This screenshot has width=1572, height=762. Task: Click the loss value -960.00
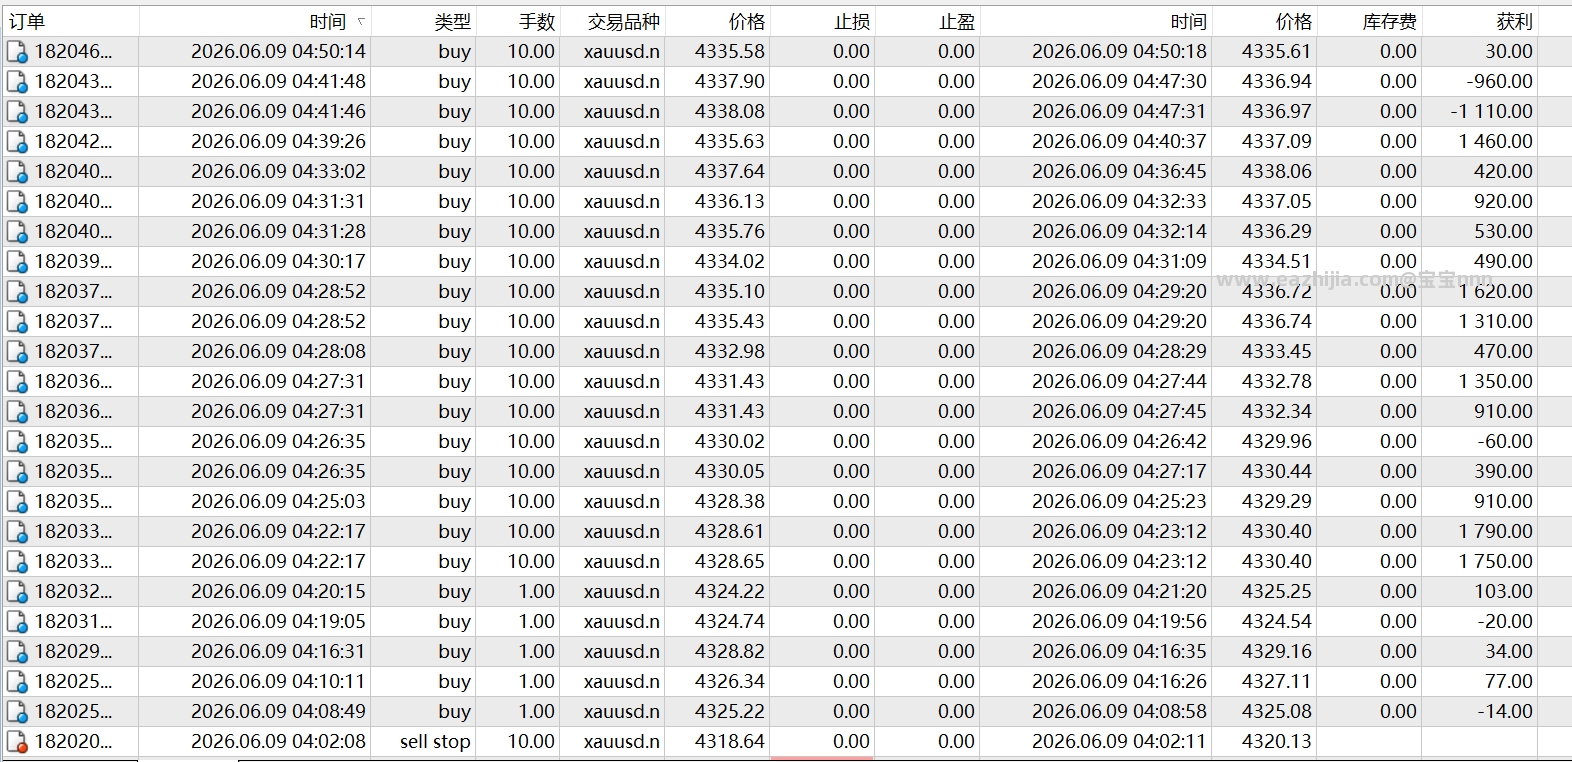click(1499, 82)
